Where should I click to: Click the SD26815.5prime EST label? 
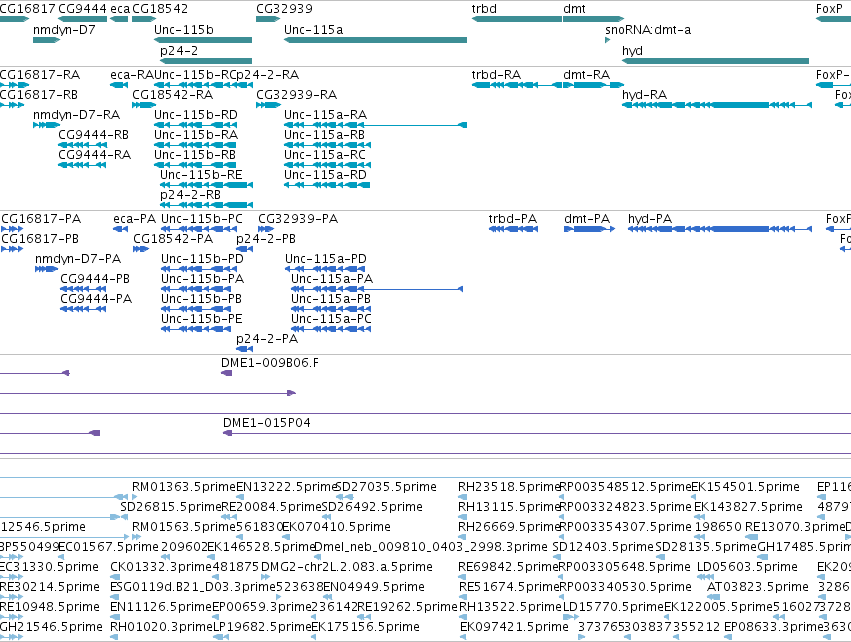click(x=171, y=507)
